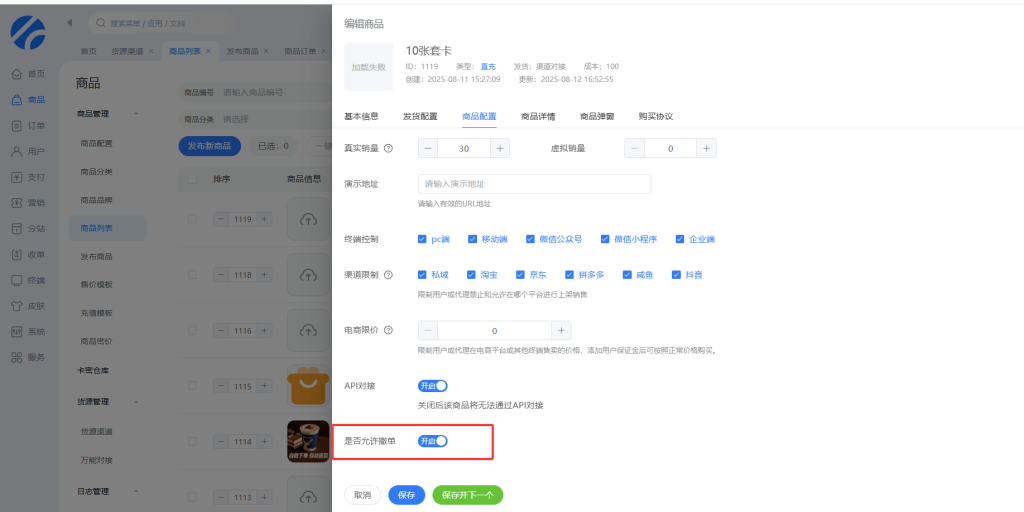Viewport: 1024px width, 512px height.
Task: Click the help icon beside 渠道限制
Action: click(x=388, y=274)
